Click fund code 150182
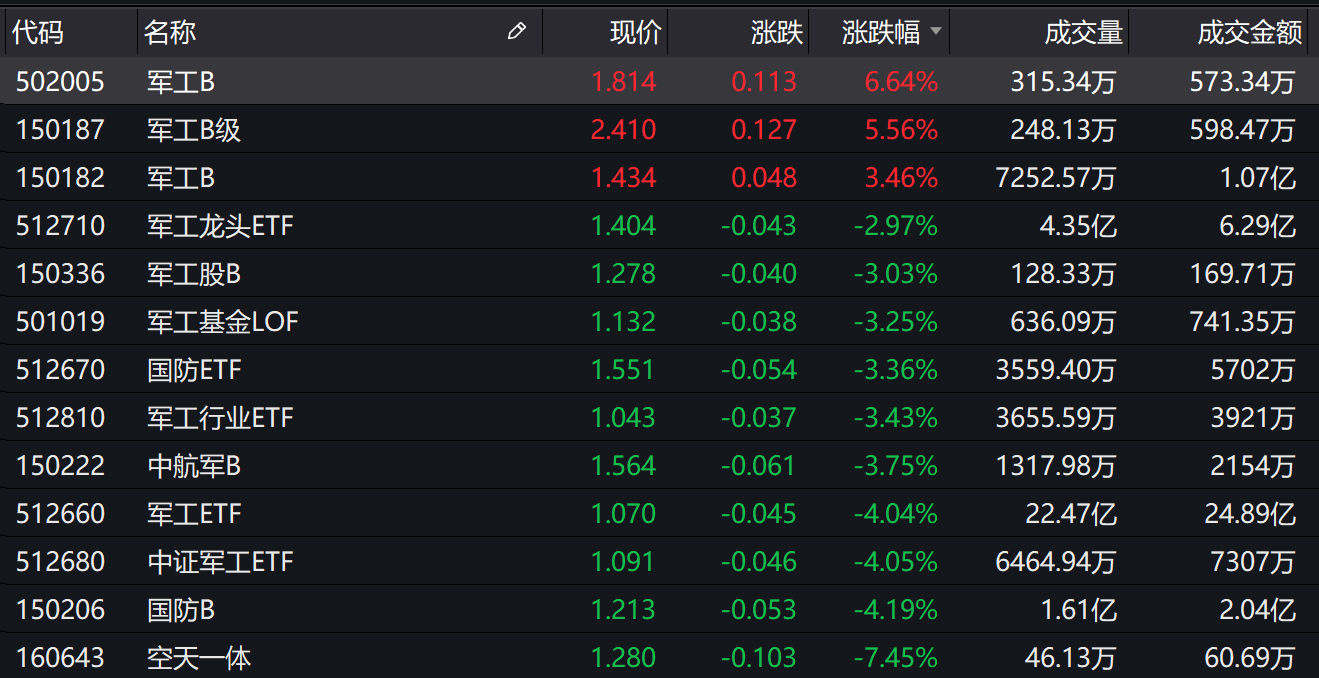The image size is (1319, 678). pos(60,178)
